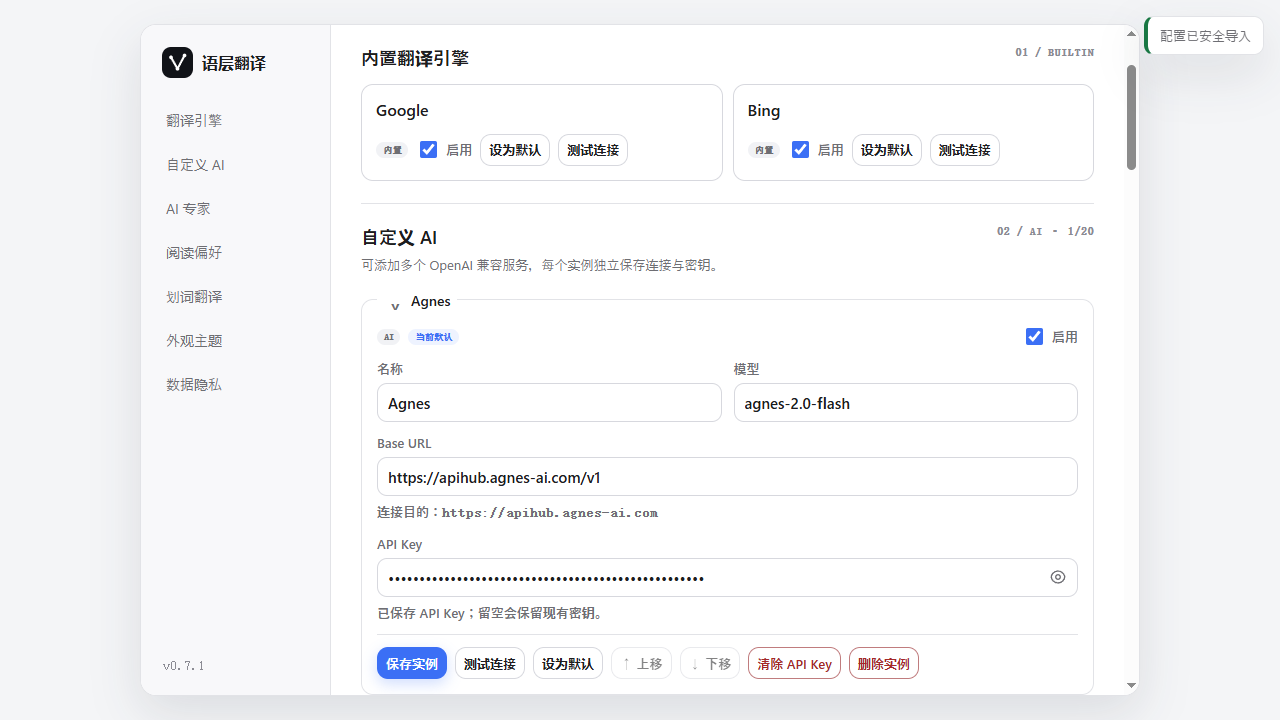Toggle Agnes 启用 checkbox

click(x=1035, y=336)
